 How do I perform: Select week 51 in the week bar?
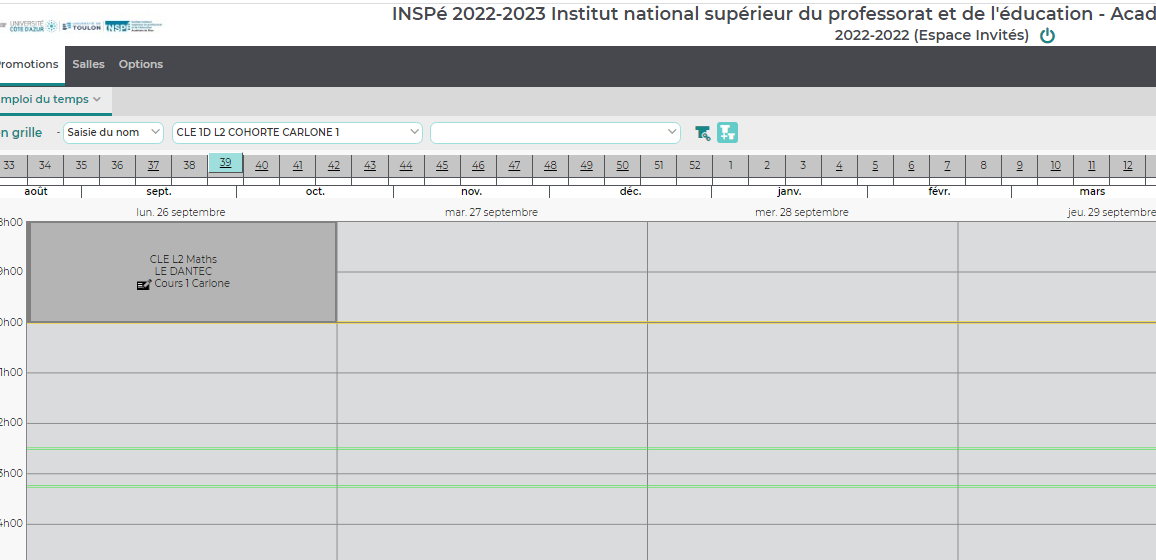coord(659,165)
